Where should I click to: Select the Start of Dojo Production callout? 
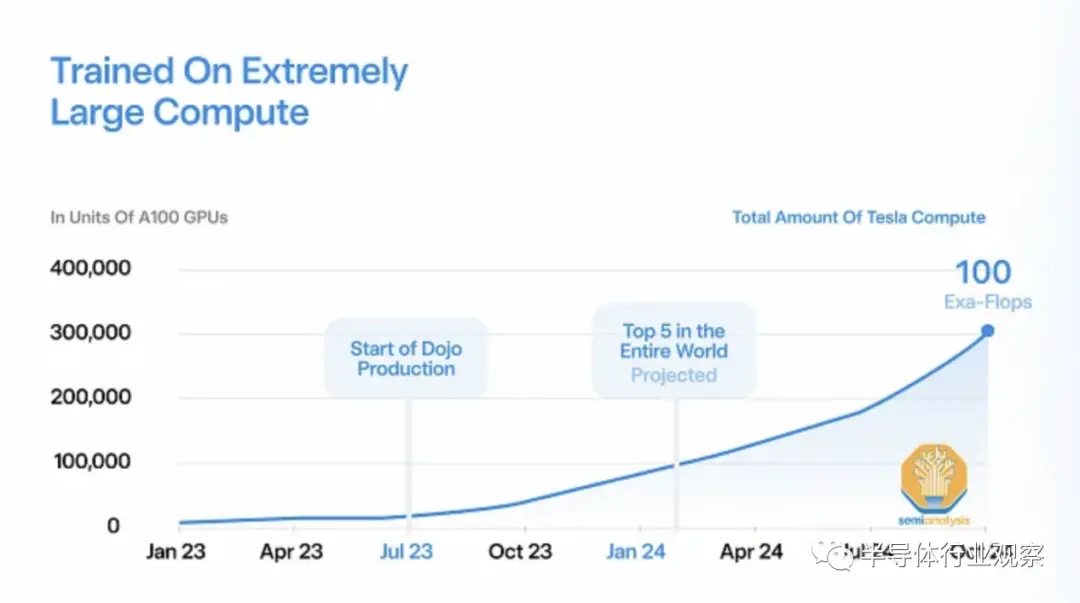[406, 358]
